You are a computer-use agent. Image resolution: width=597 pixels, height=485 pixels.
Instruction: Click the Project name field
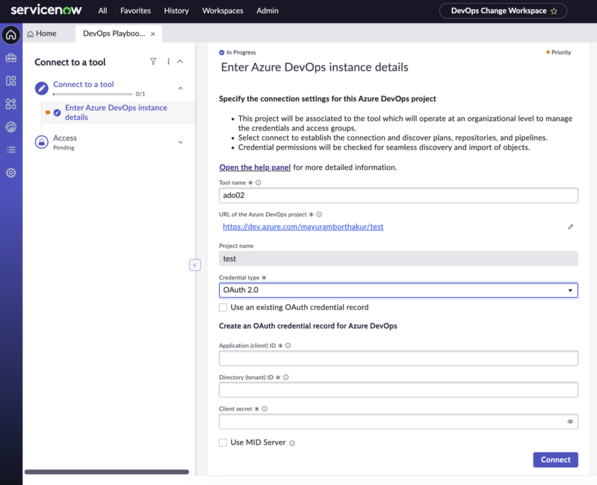(398, 258)
